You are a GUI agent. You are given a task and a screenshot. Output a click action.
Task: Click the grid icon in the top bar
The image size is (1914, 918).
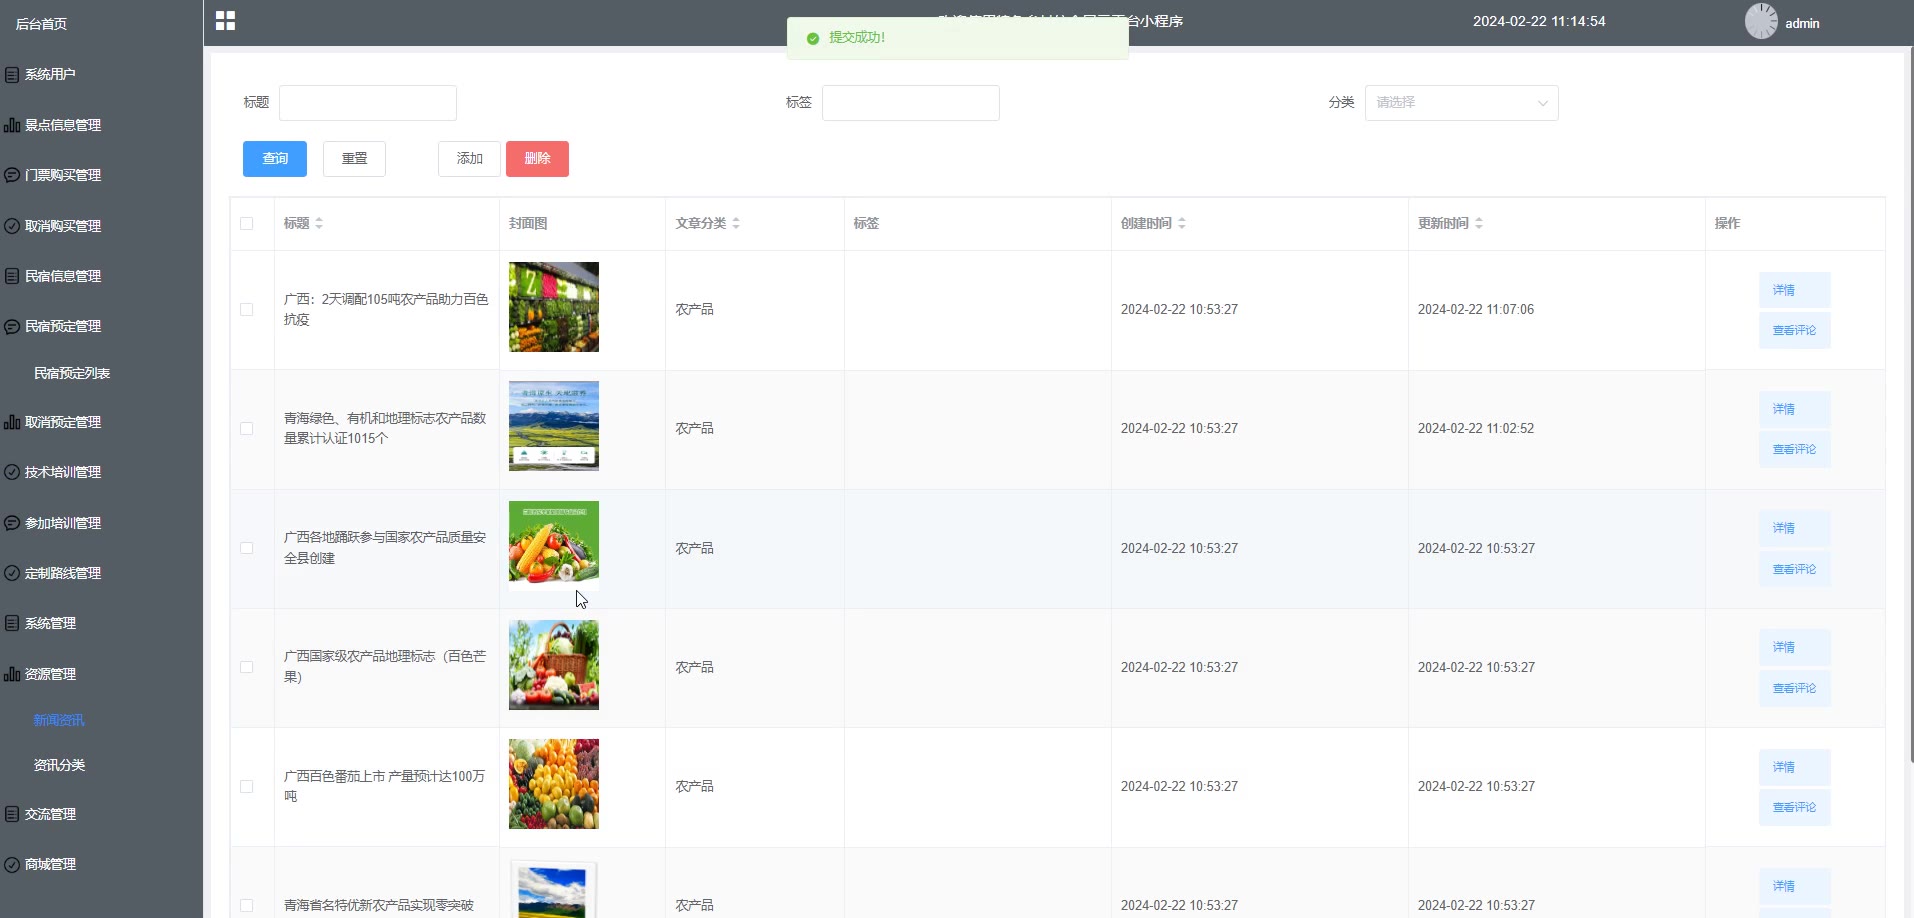point(225,21)
